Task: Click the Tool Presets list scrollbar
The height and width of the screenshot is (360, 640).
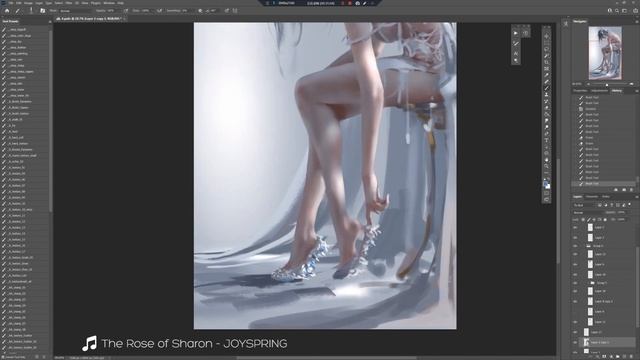Action: (x=51, y=120)
